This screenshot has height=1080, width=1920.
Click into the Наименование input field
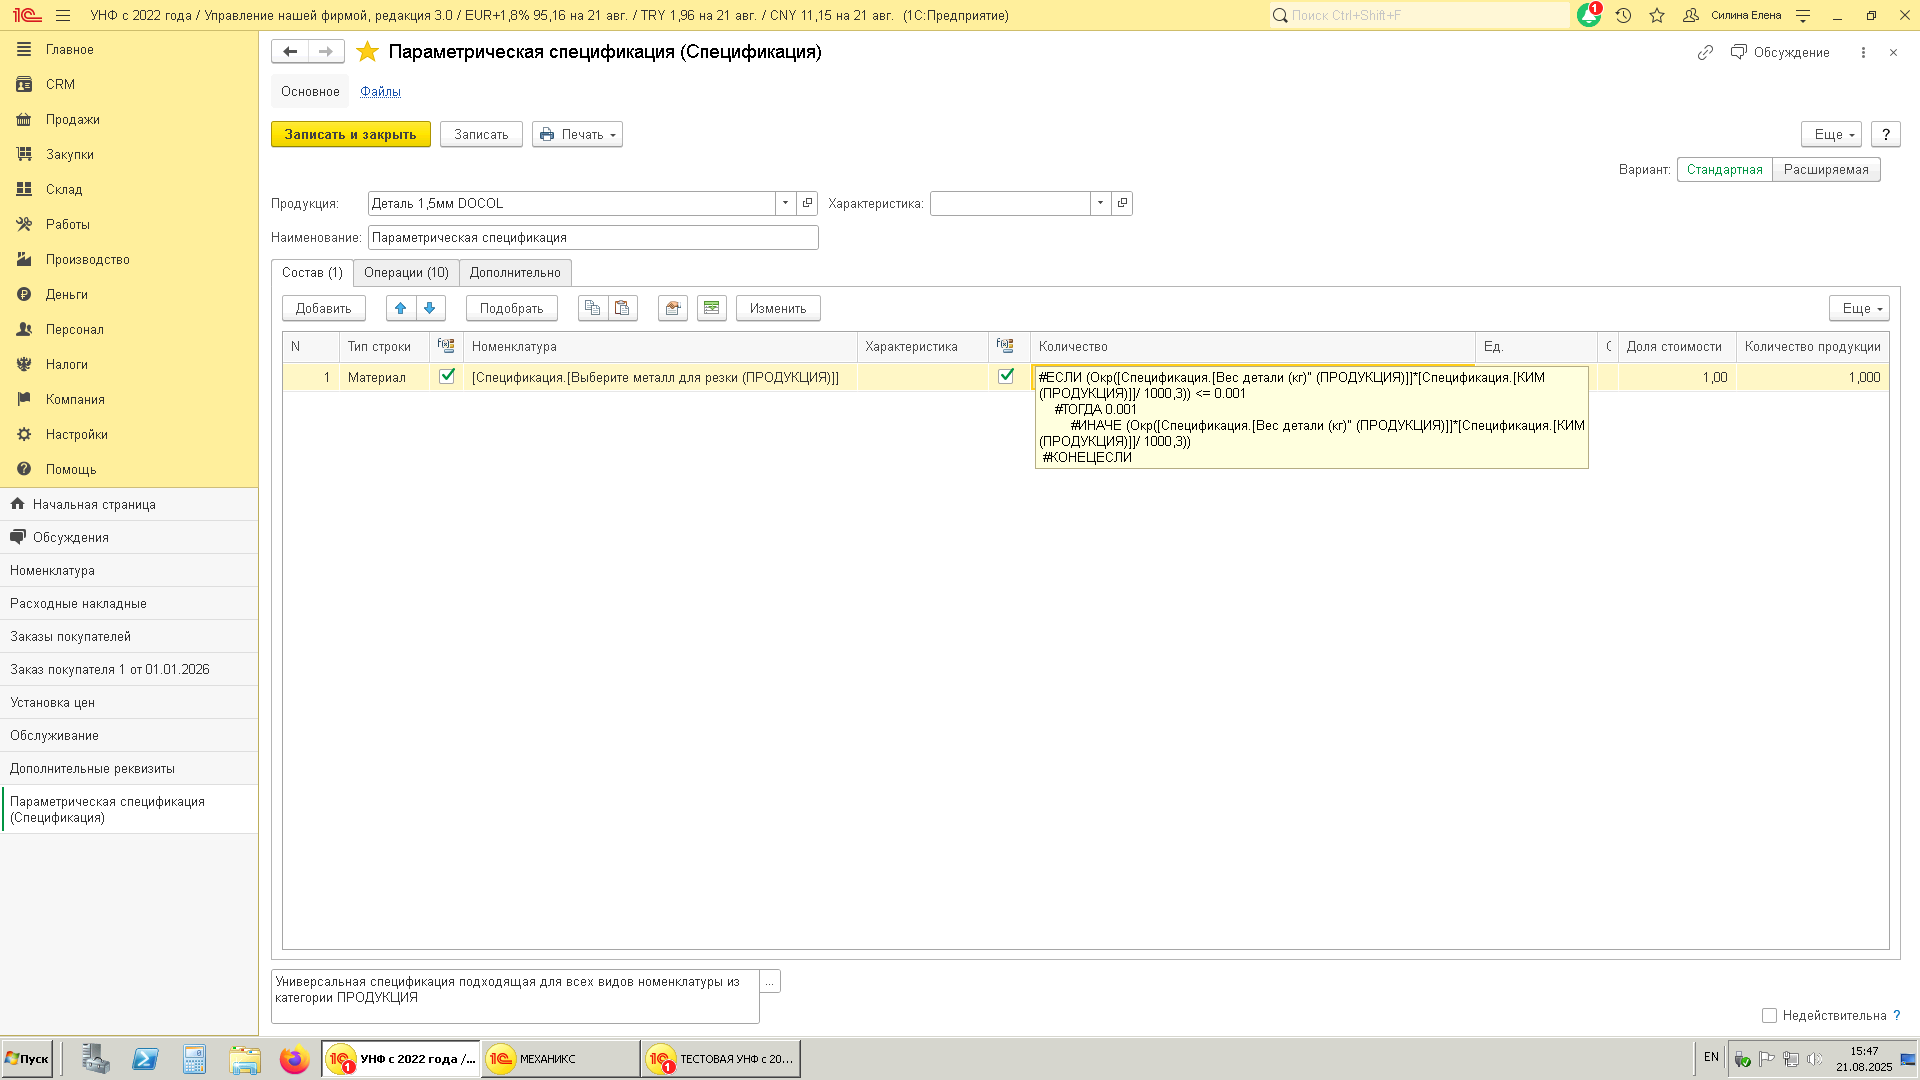click(592, 237)
